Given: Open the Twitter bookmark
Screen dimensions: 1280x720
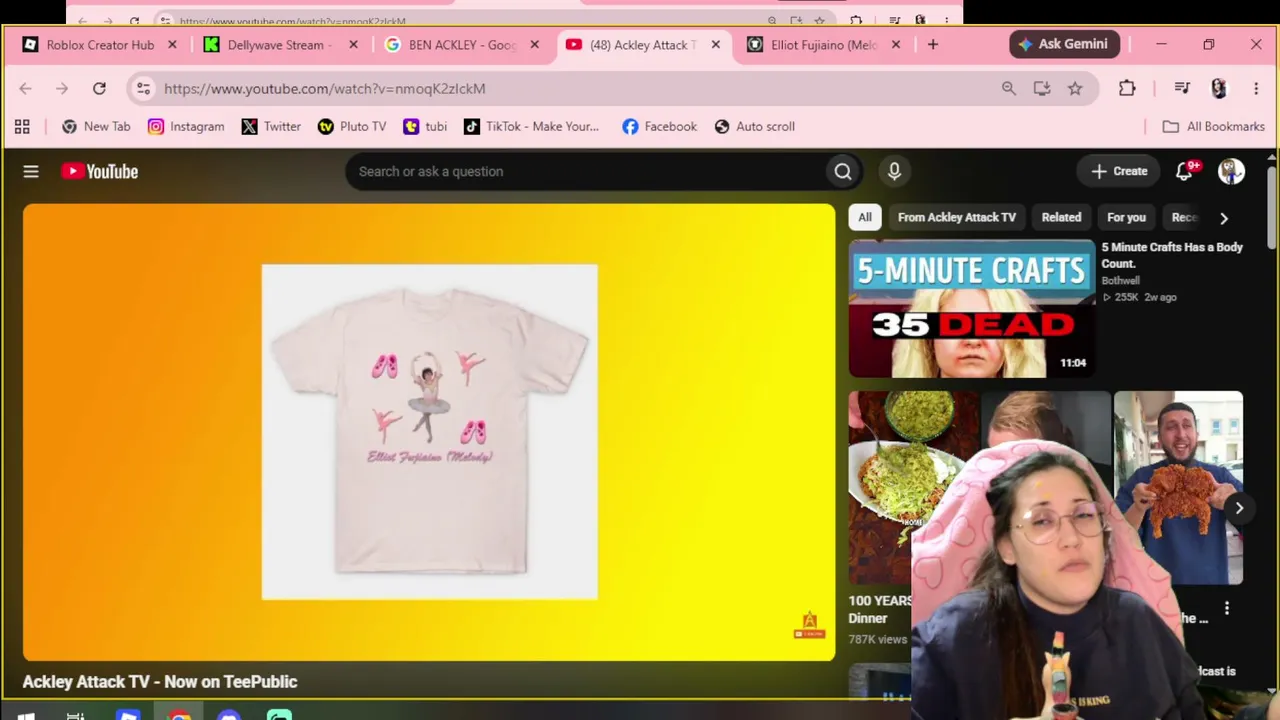Looking at the screenshot, I should pos(271,127).
